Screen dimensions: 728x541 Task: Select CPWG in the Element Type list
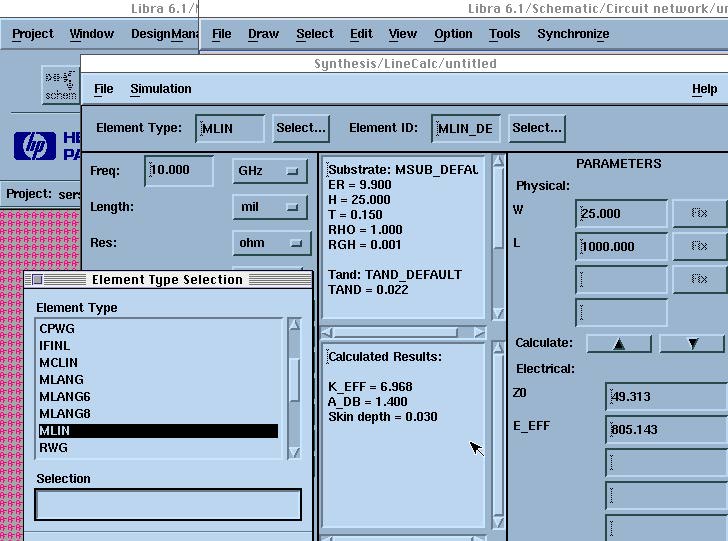tap(158, 328)
